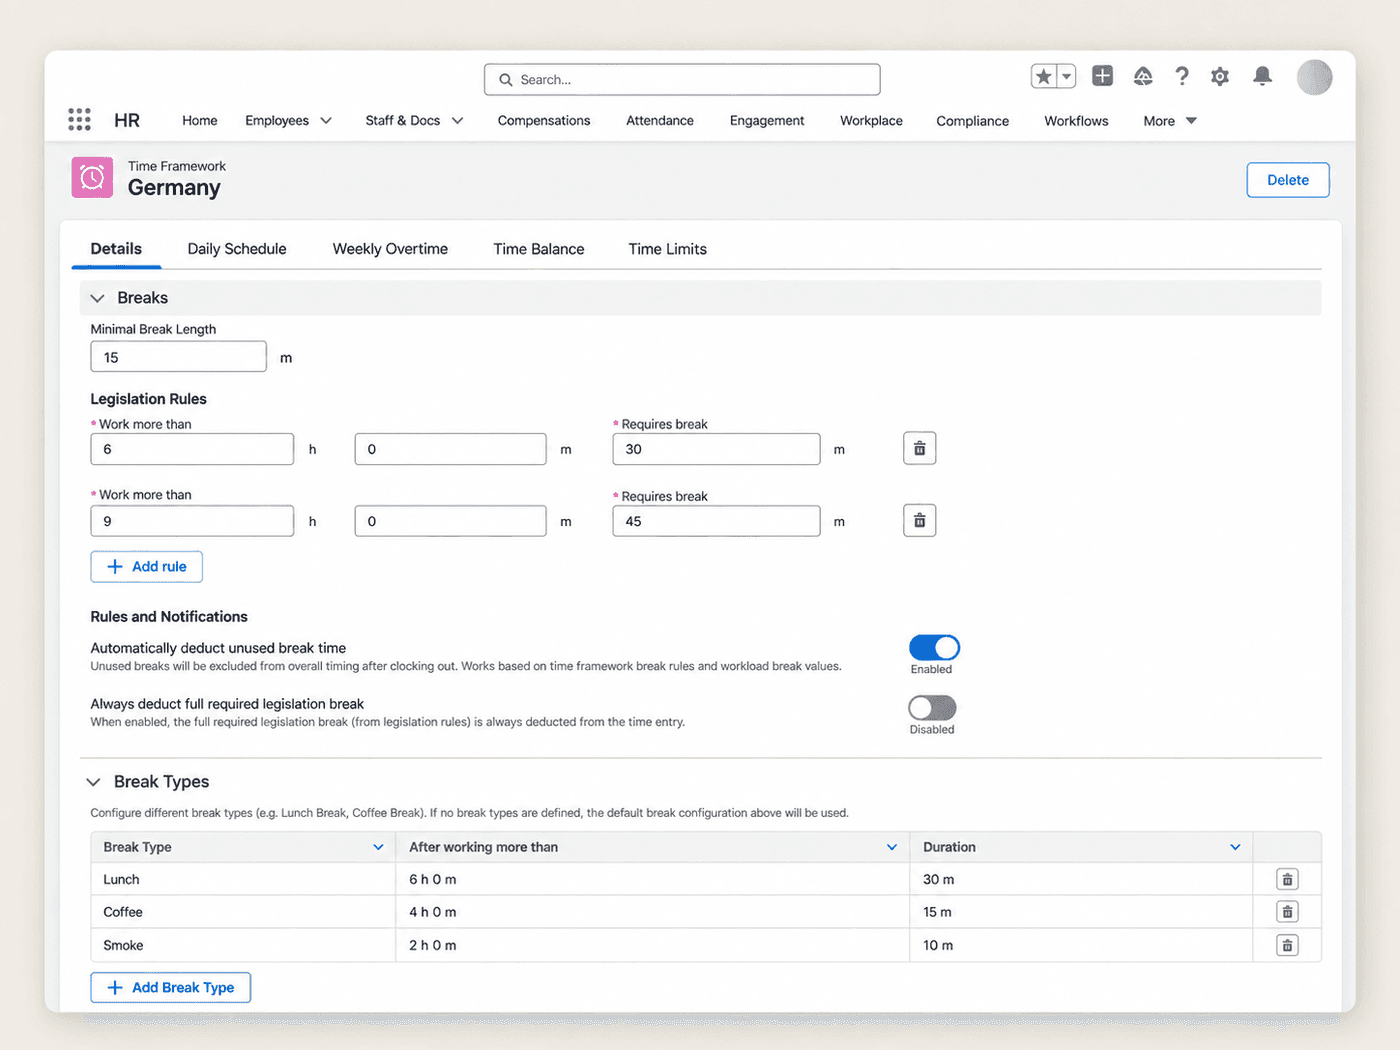Screen dimensions: 1400x1050
Task: Click the Requires break field with 30
Action: 716,449
